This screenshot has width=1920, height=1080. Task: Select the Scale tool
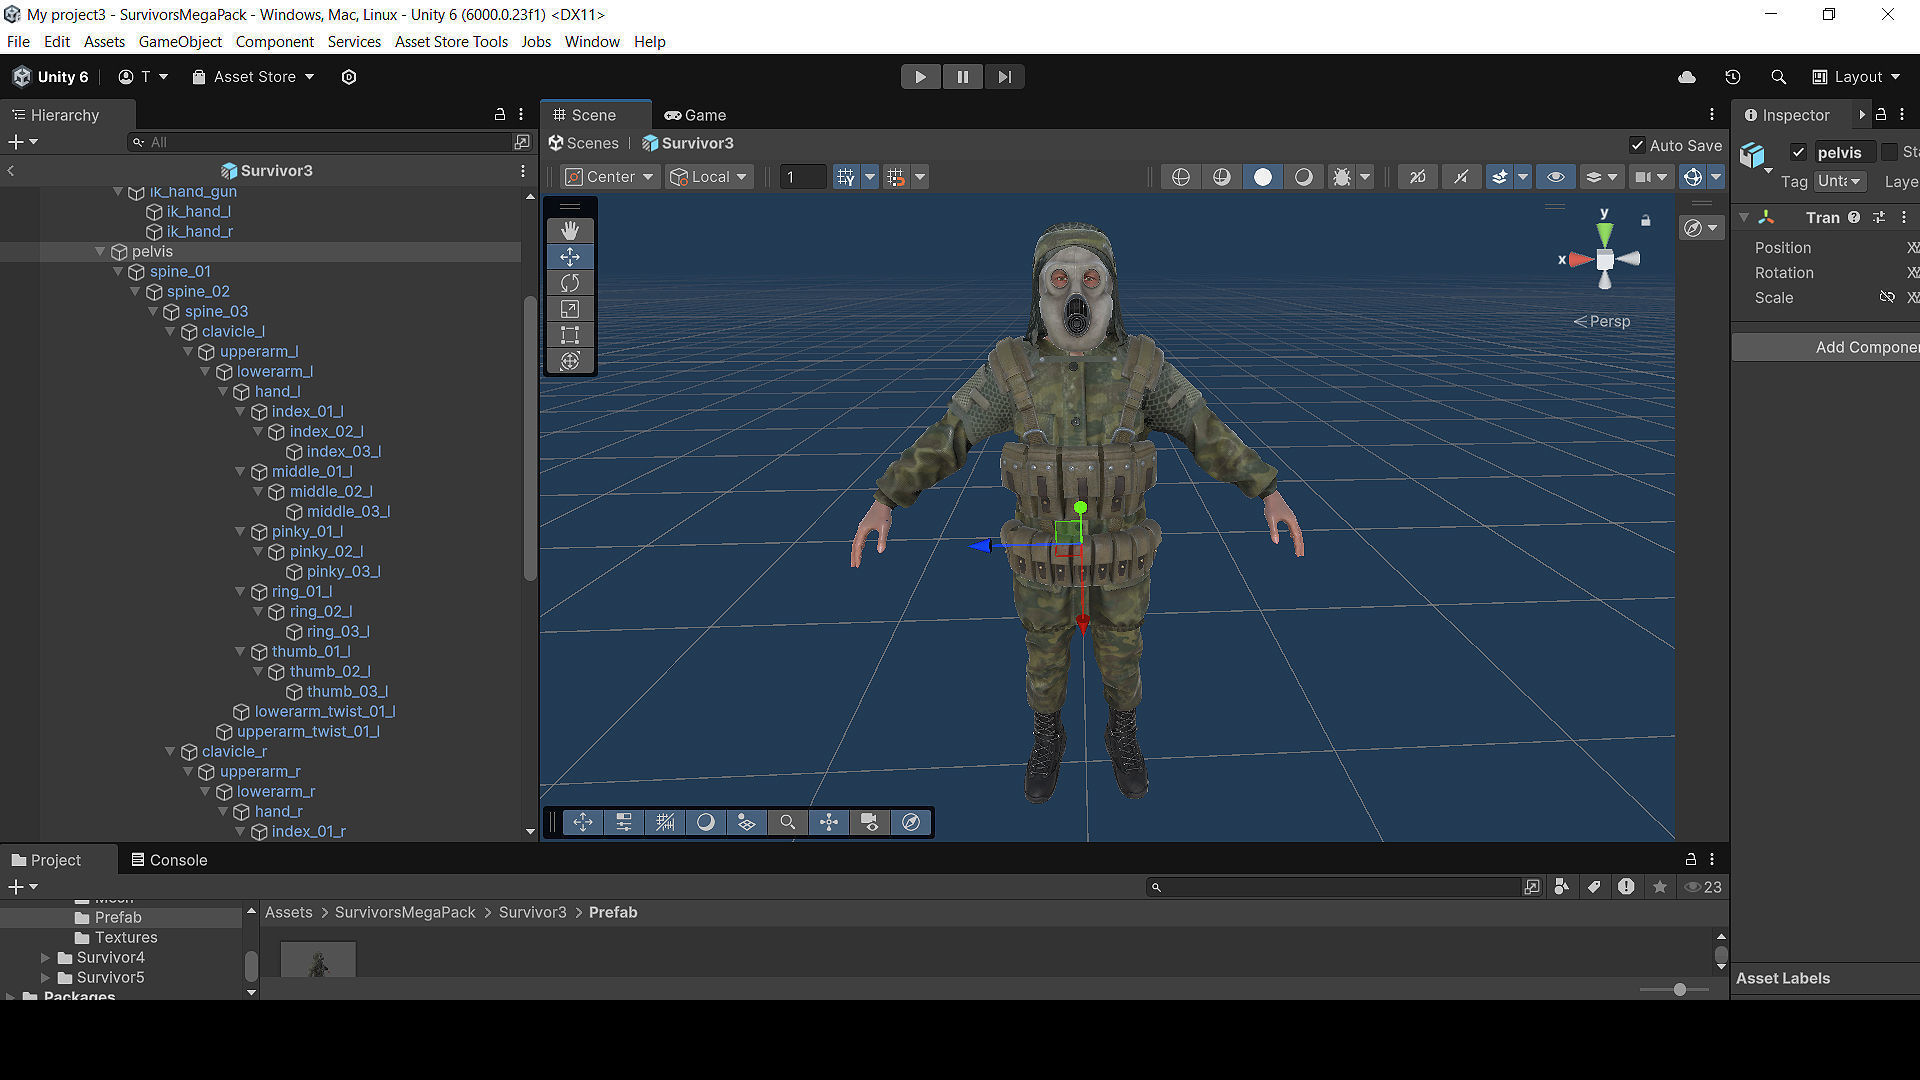tap(570, 309)
